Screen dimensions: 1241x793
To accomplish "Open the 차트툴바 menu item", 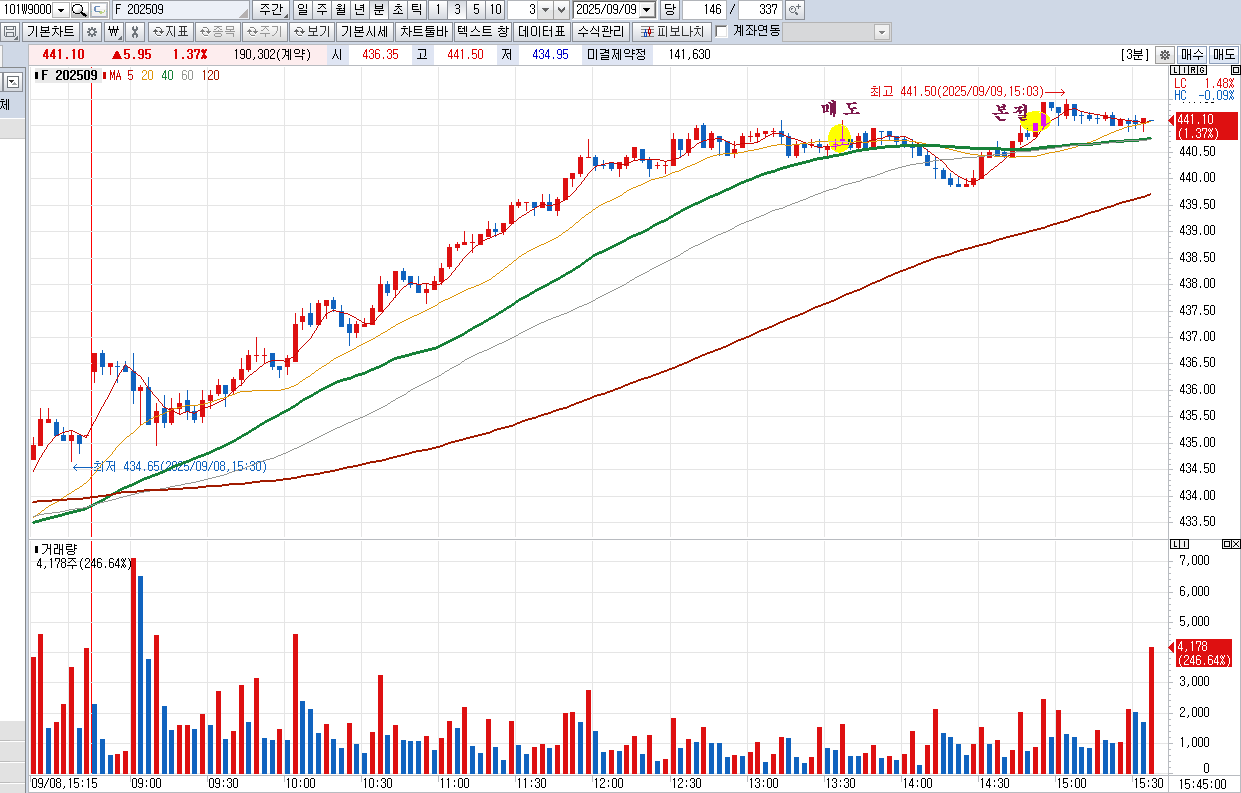I will tap(423, 31).
